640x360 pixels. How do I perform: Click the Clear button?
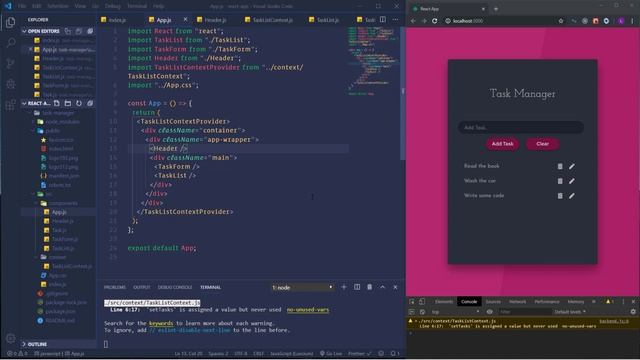pyautogui.click(x=542, y=144)
